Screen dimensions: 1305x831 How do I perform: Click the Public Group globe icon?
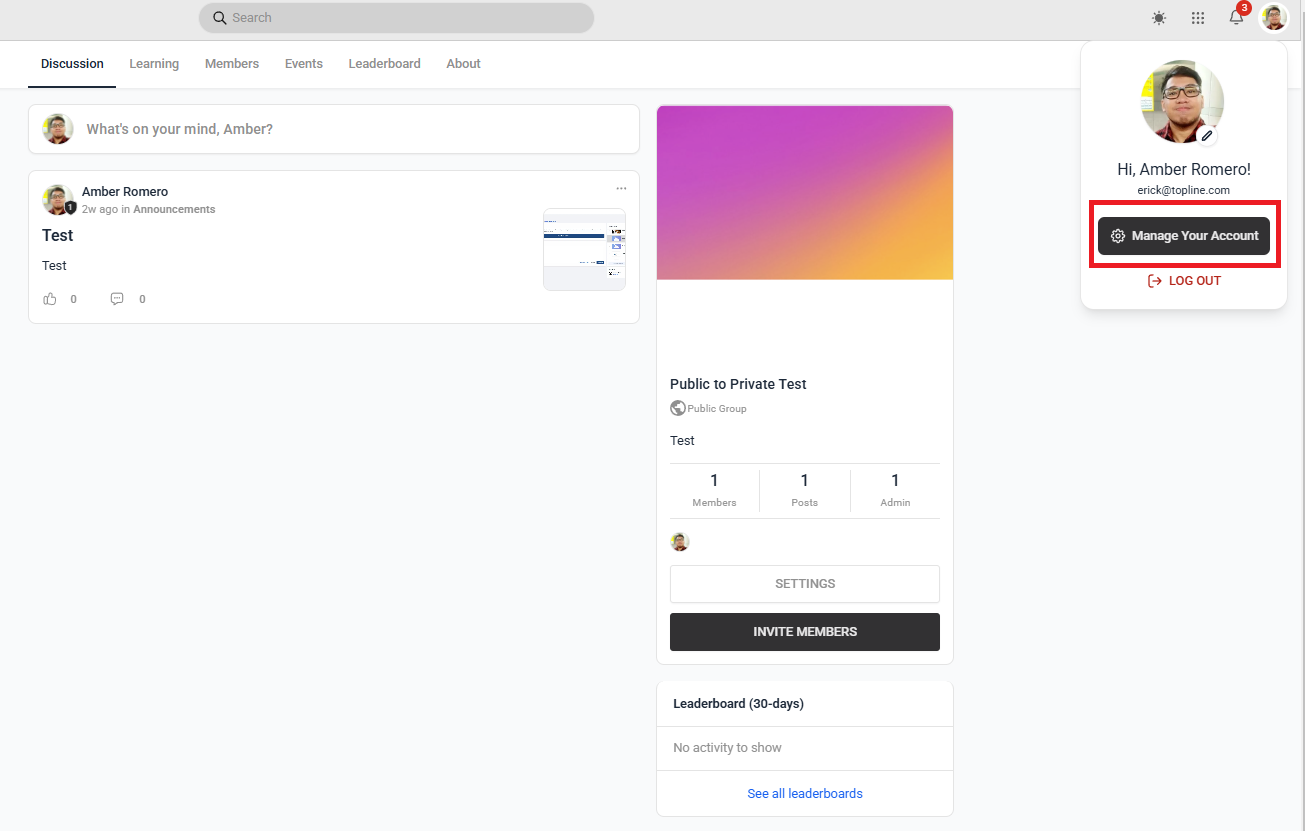[x=678, y=408]
